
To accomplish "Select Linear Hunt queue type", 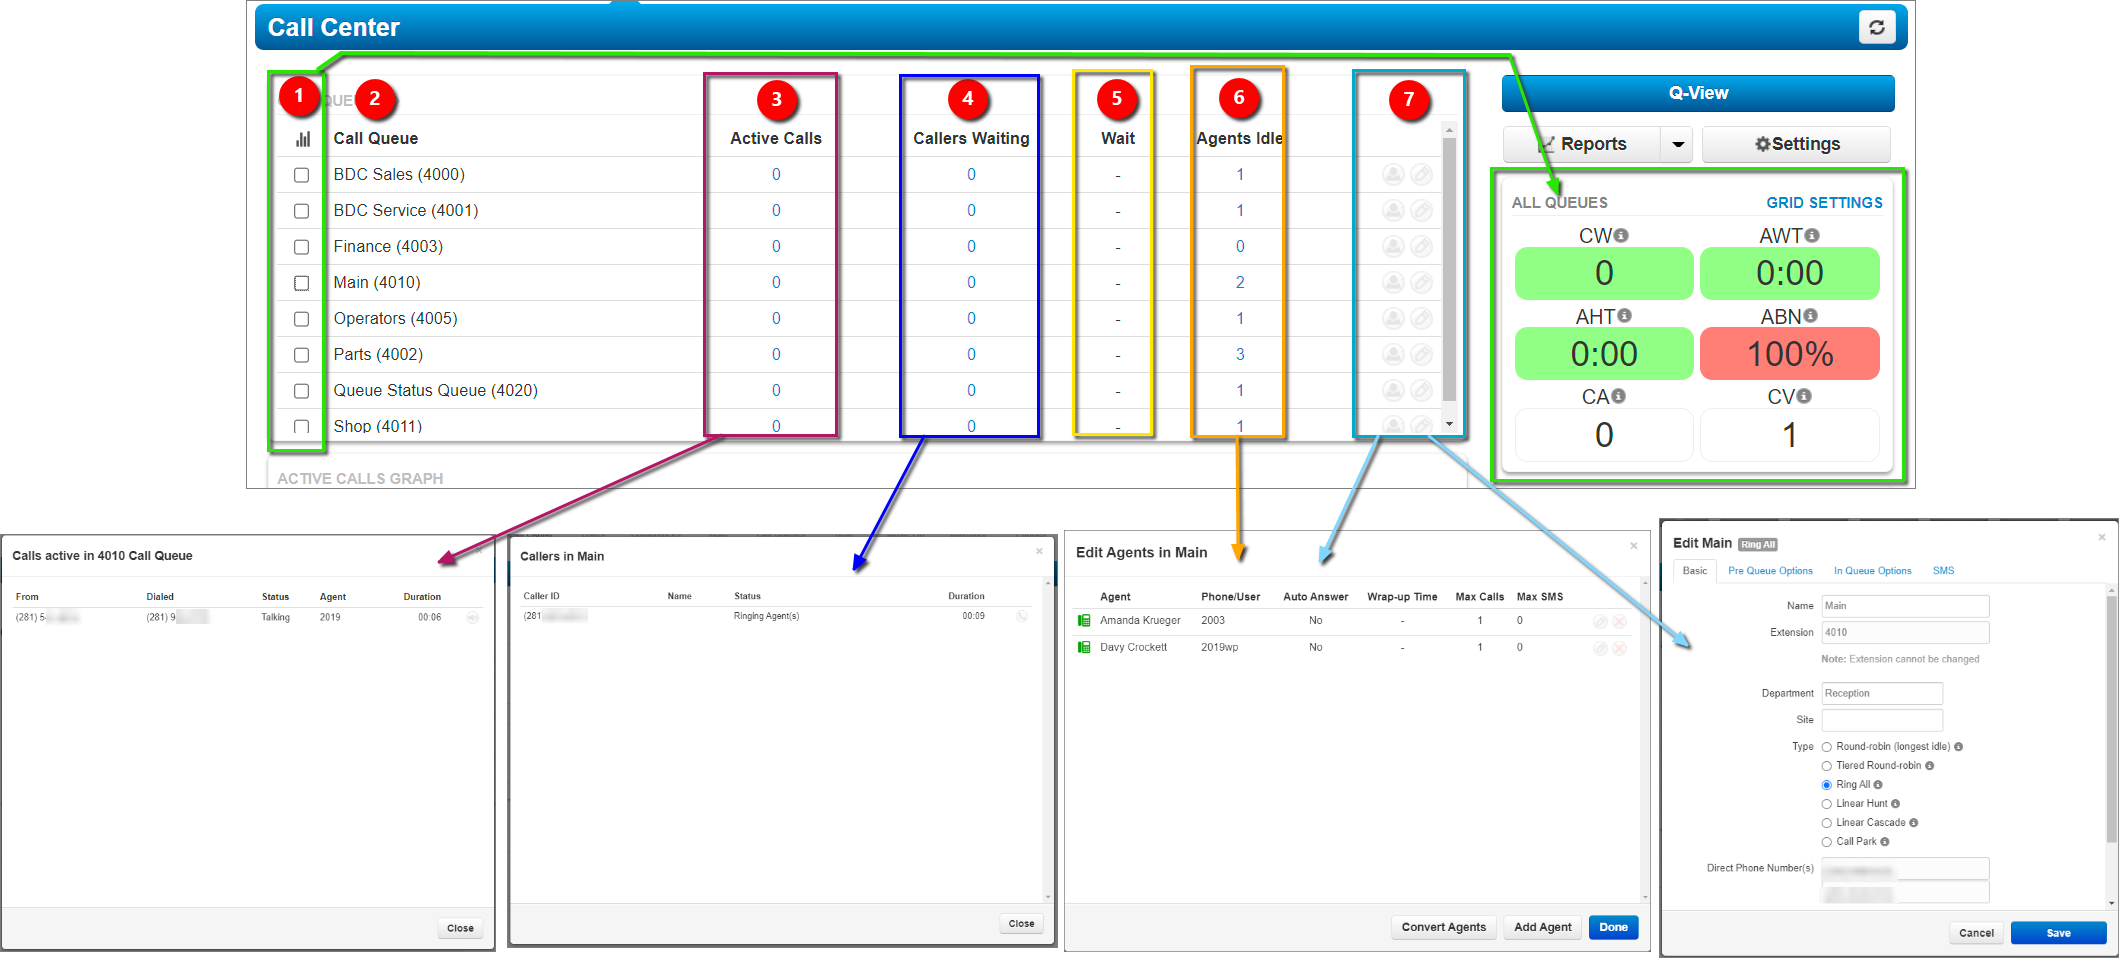I will pyautogui.click(x=1827, y=804).
